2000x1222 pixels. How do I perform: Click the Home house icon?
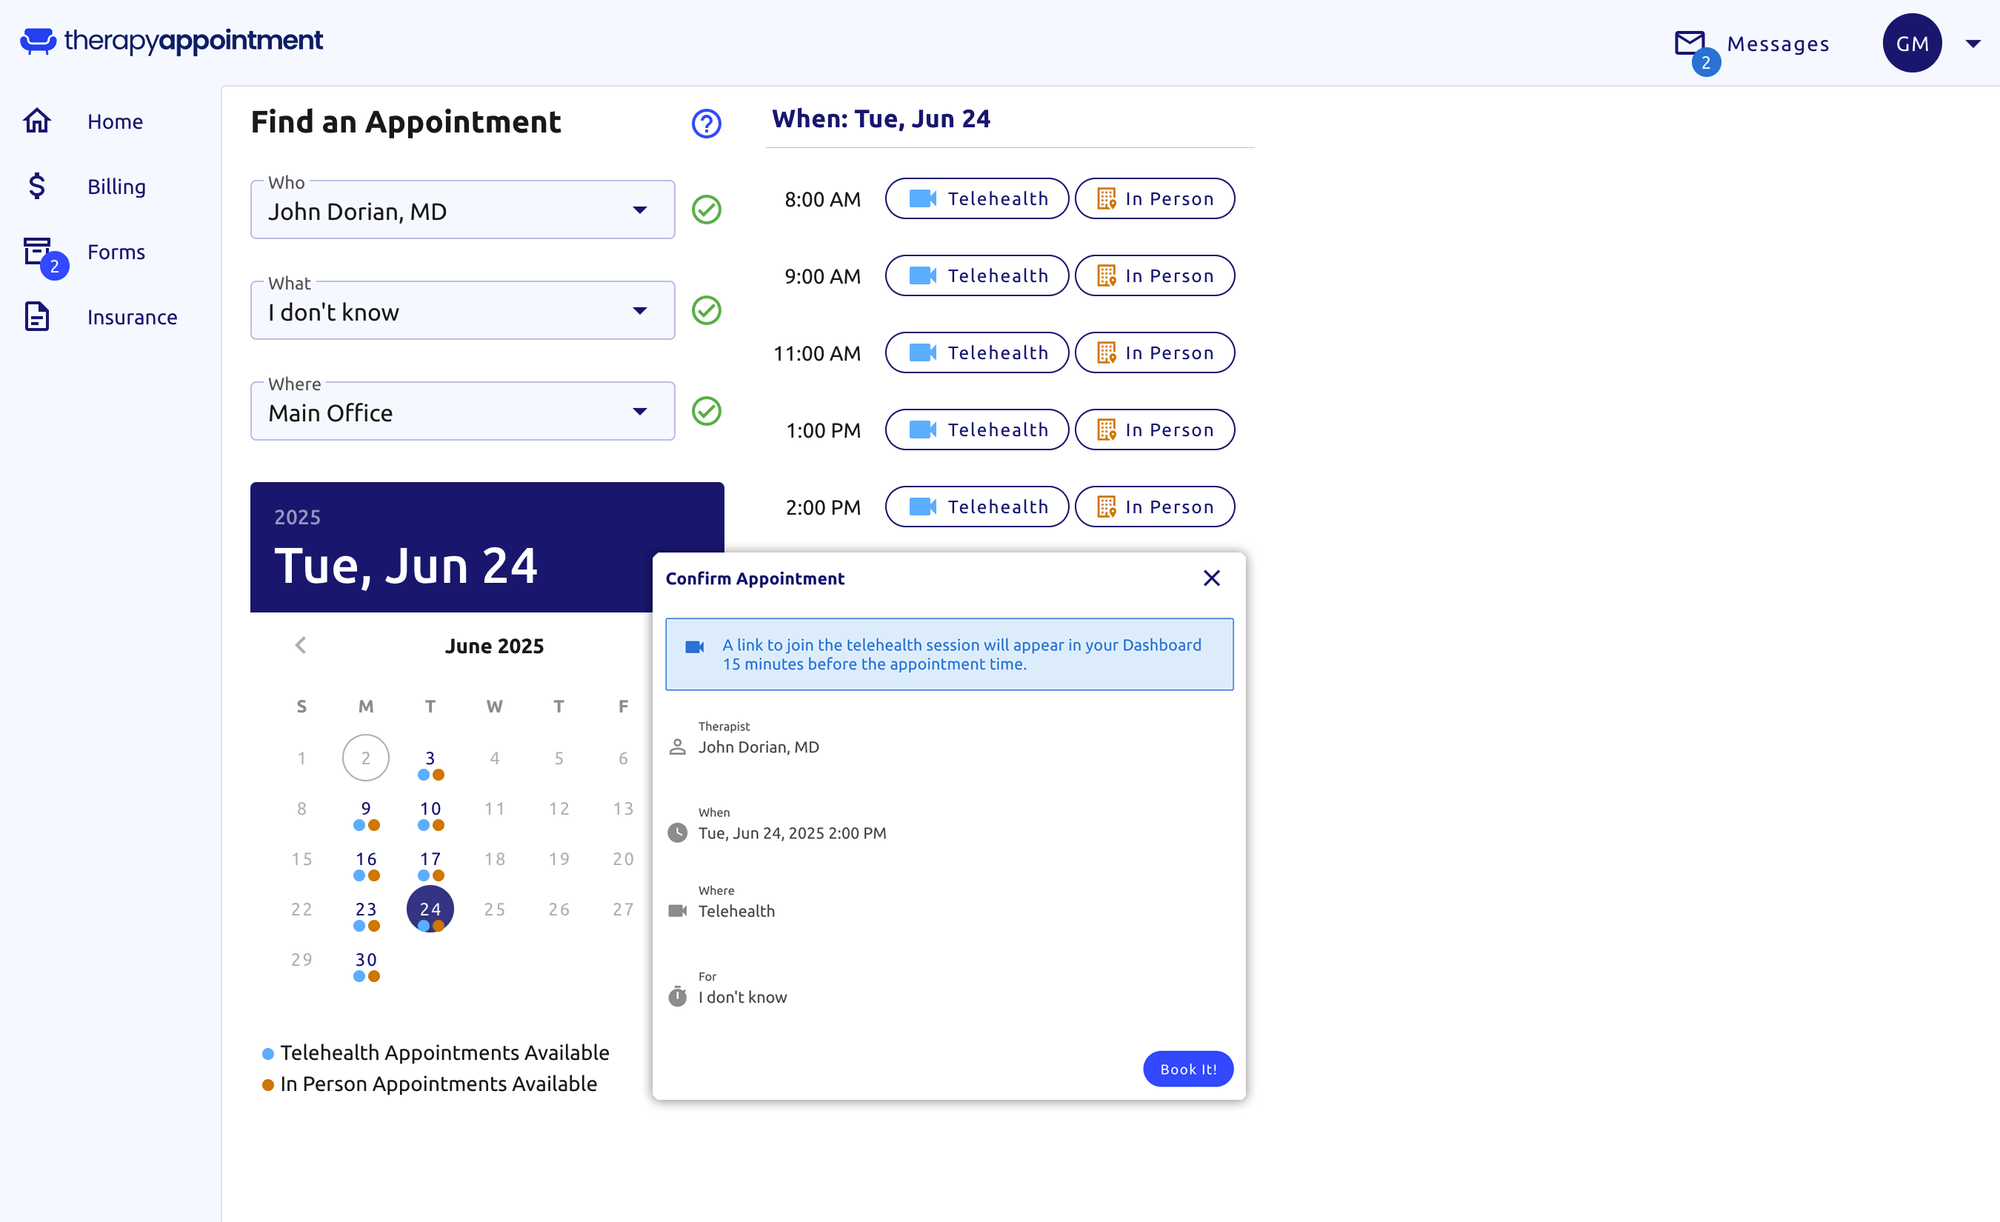coord(37,121)
